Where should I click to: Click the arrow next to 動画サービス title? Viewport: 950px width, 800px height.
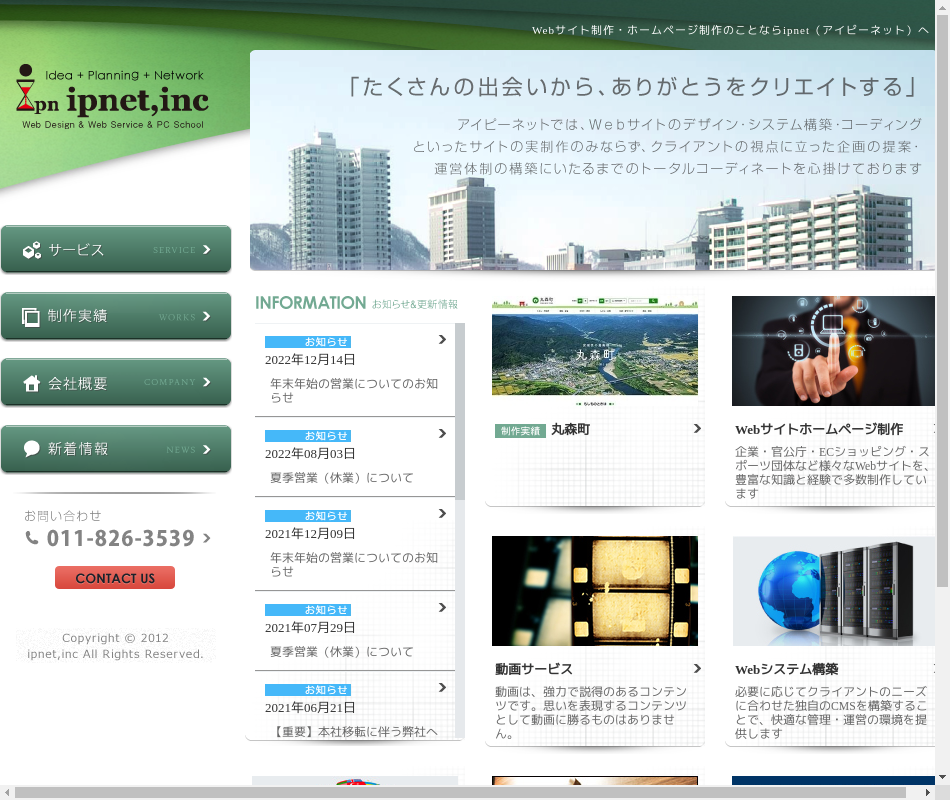click(697, 669)
